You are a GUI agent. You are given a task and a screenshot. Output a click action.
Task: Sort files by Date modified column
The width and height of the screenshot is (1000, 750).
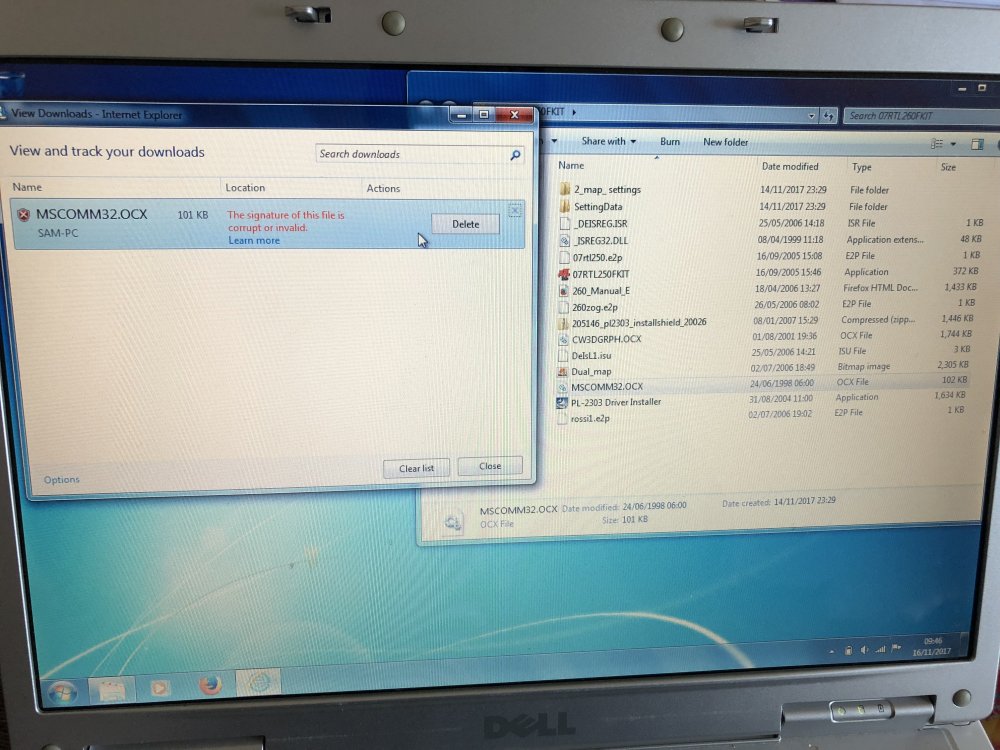click(x=790, y=167)
